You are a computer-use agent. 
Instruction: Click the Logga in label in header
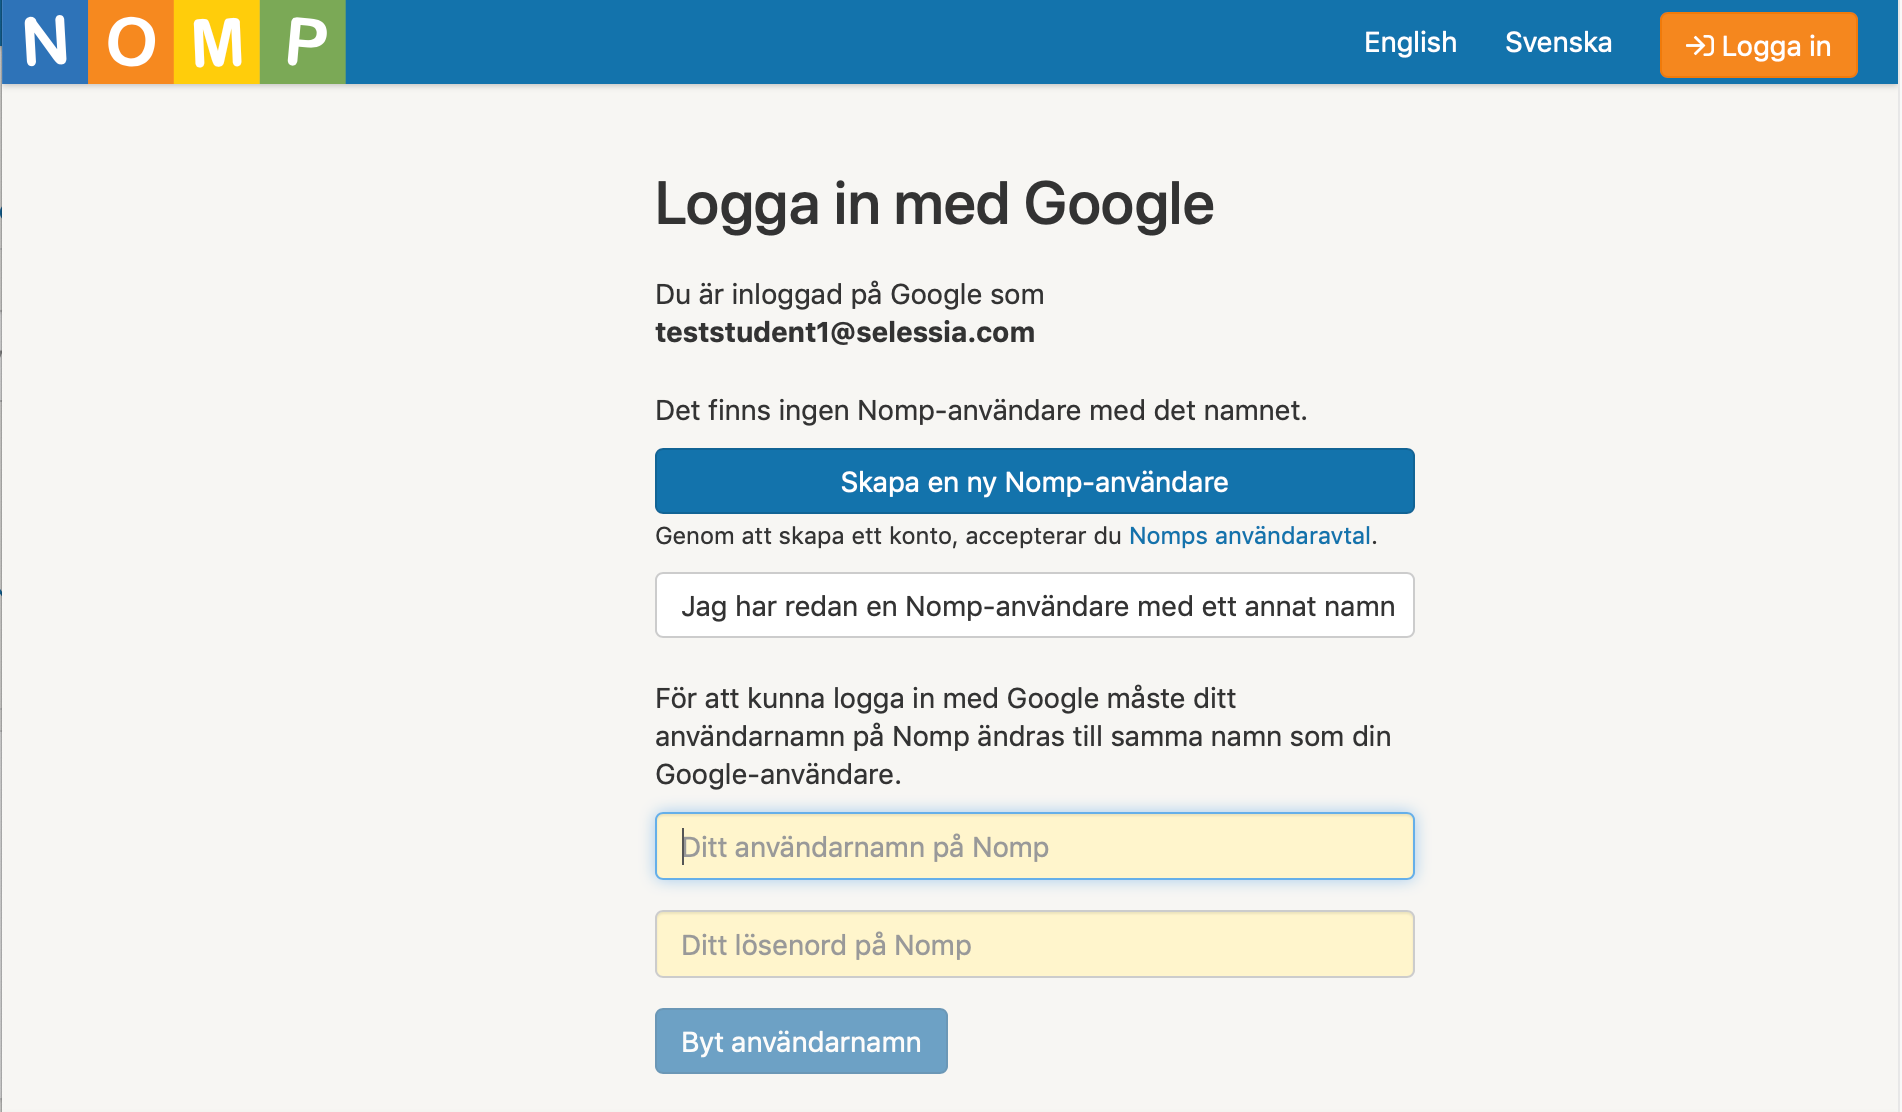click(1776, 46)
